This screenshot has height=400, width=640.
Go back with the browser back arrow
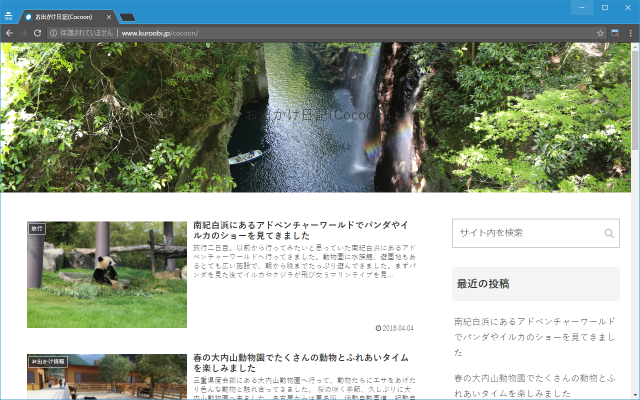click(9, 33)
